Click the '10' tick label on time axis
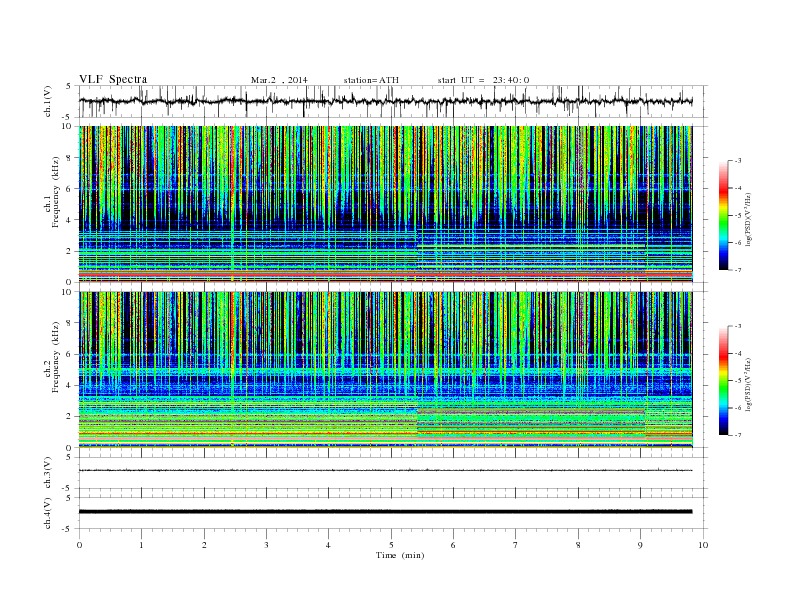This screenshot has width=792, height=612. [703, 545]
